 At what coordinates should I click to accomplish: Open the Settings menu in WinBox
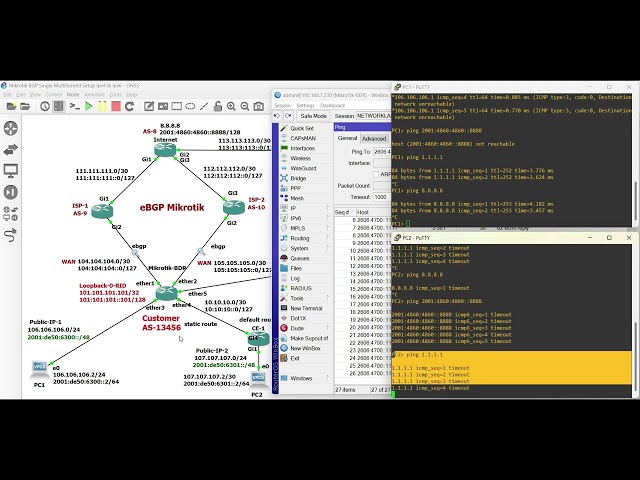305,106
